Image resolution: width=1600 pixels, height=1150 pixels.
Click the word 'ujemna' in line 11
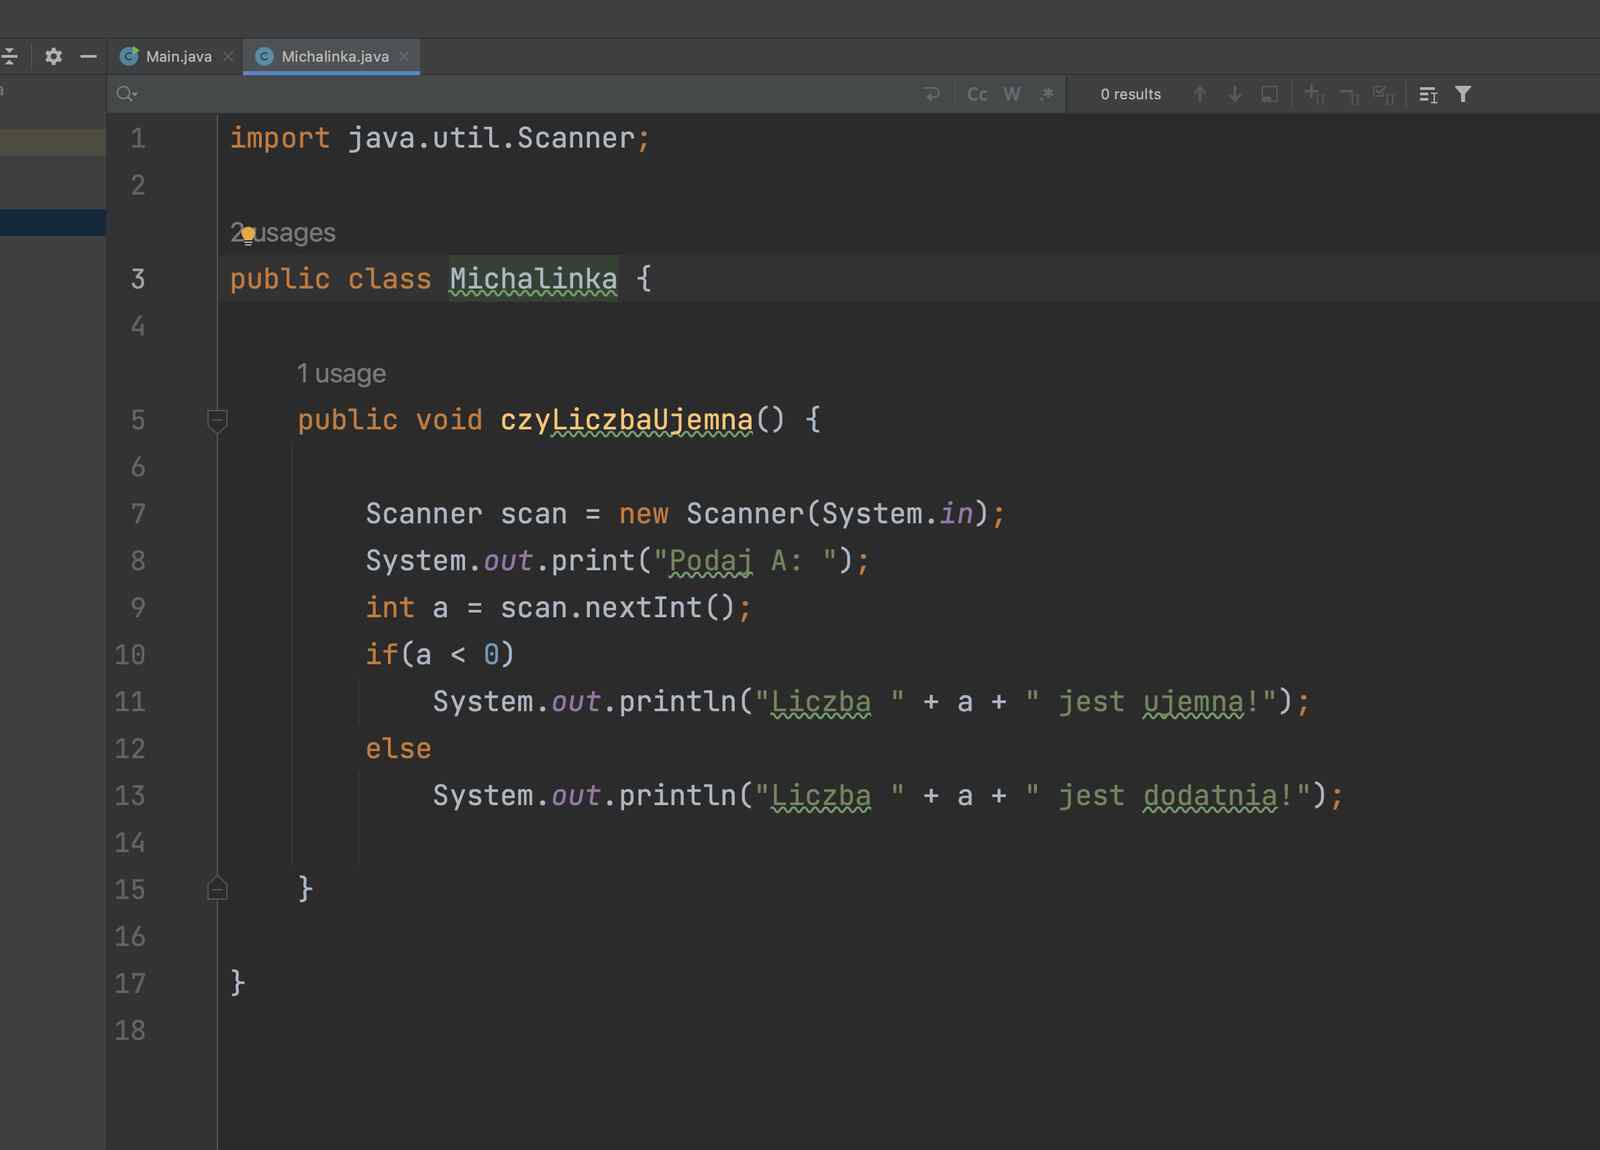tap(1193, 702)
